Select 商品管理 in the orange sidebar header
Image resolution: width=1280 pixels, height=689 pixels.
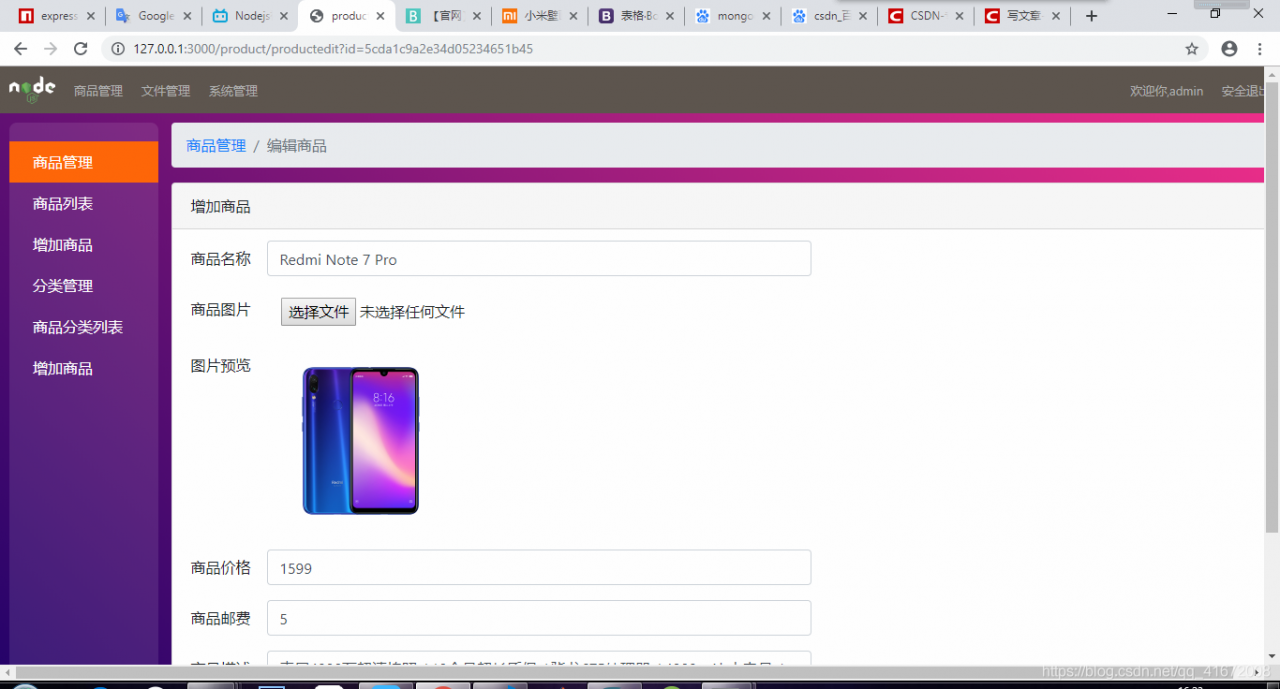(84, 162)
